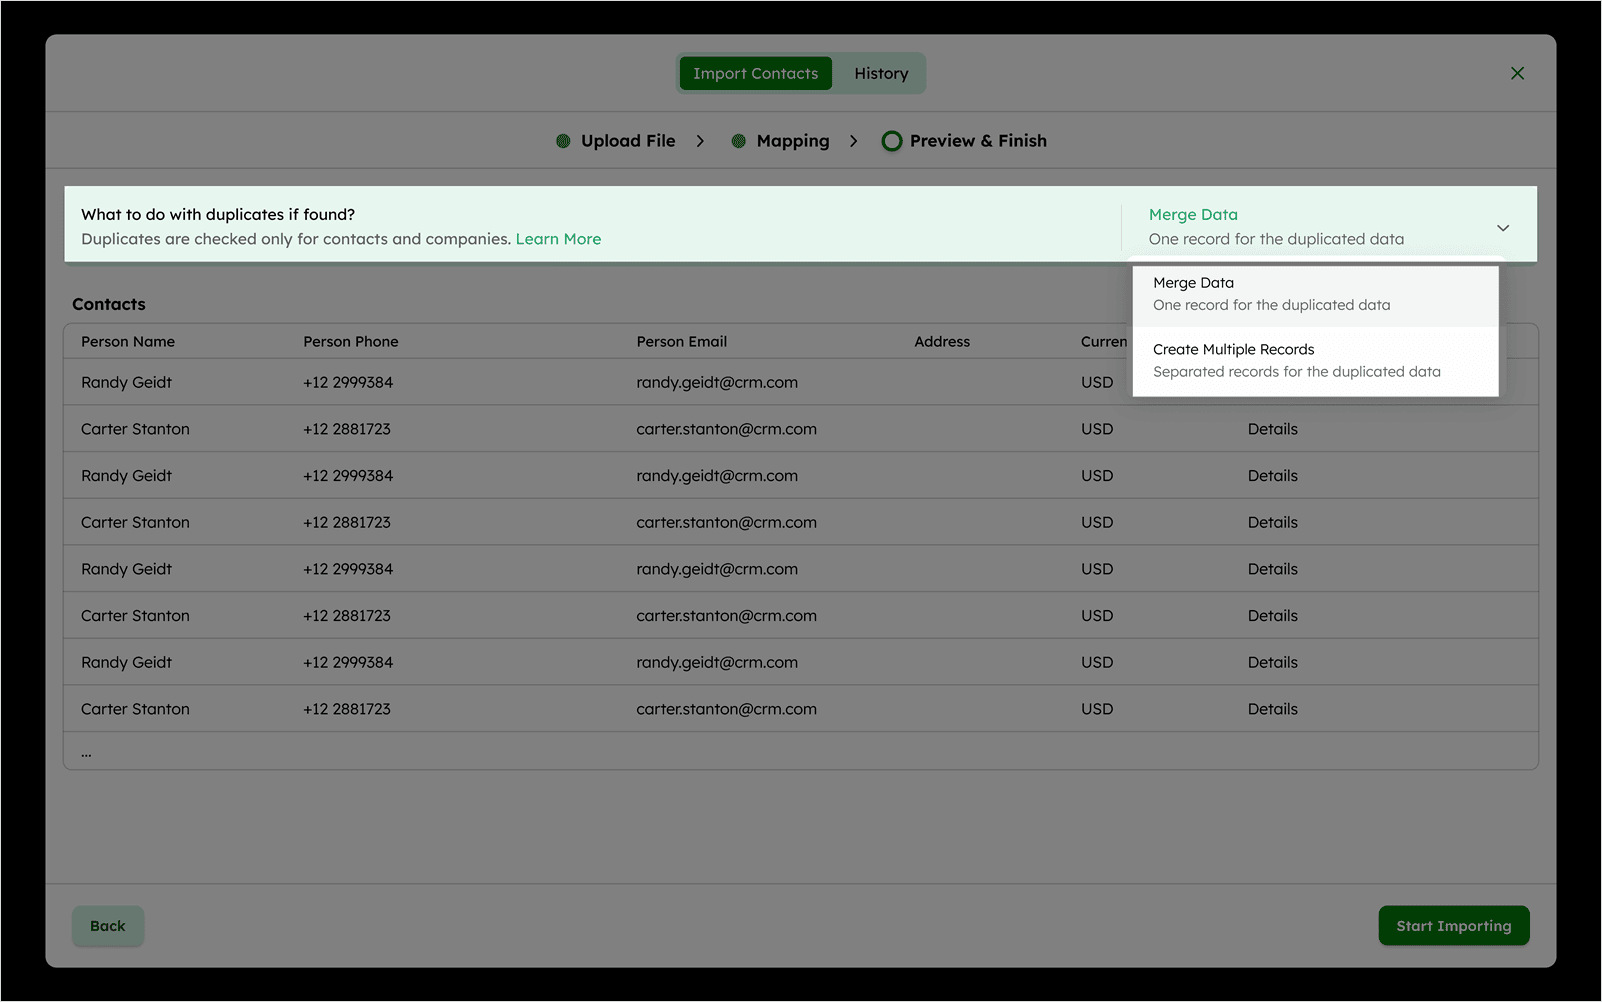
Task: Click the Preview & Finish step circle
Action: point(891,141)
